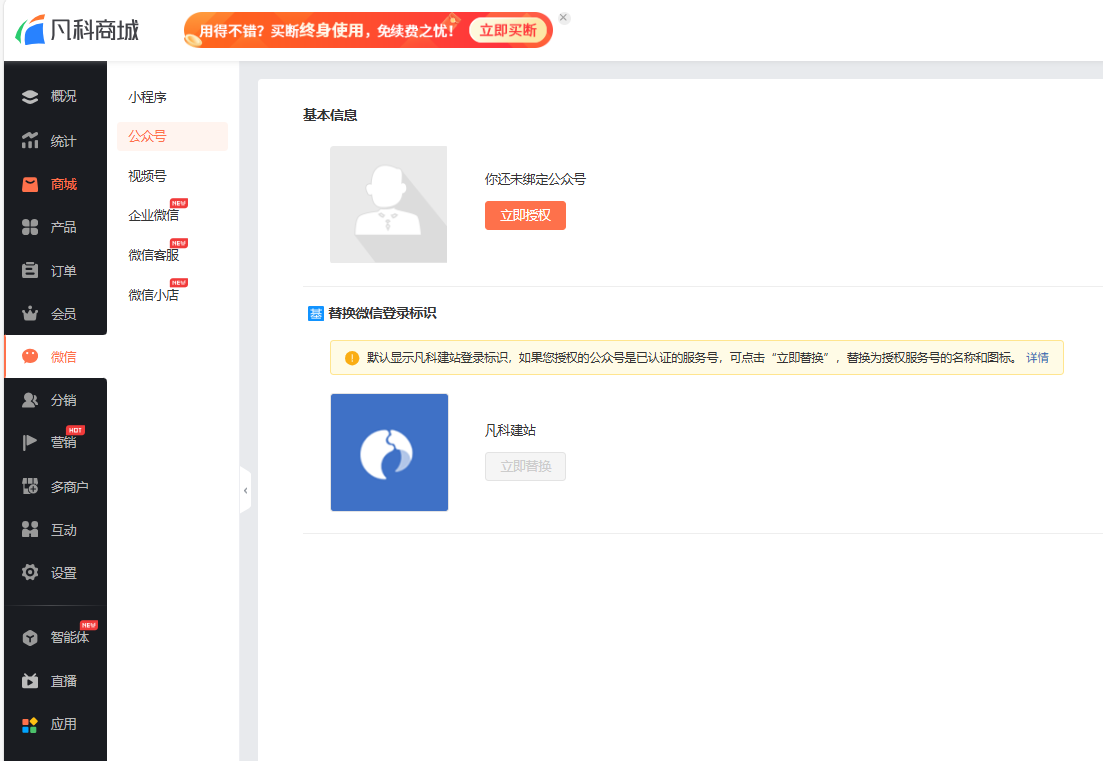1103x761 pixels.
Task: Open 订单 orders icon
Action: [30, 270]
